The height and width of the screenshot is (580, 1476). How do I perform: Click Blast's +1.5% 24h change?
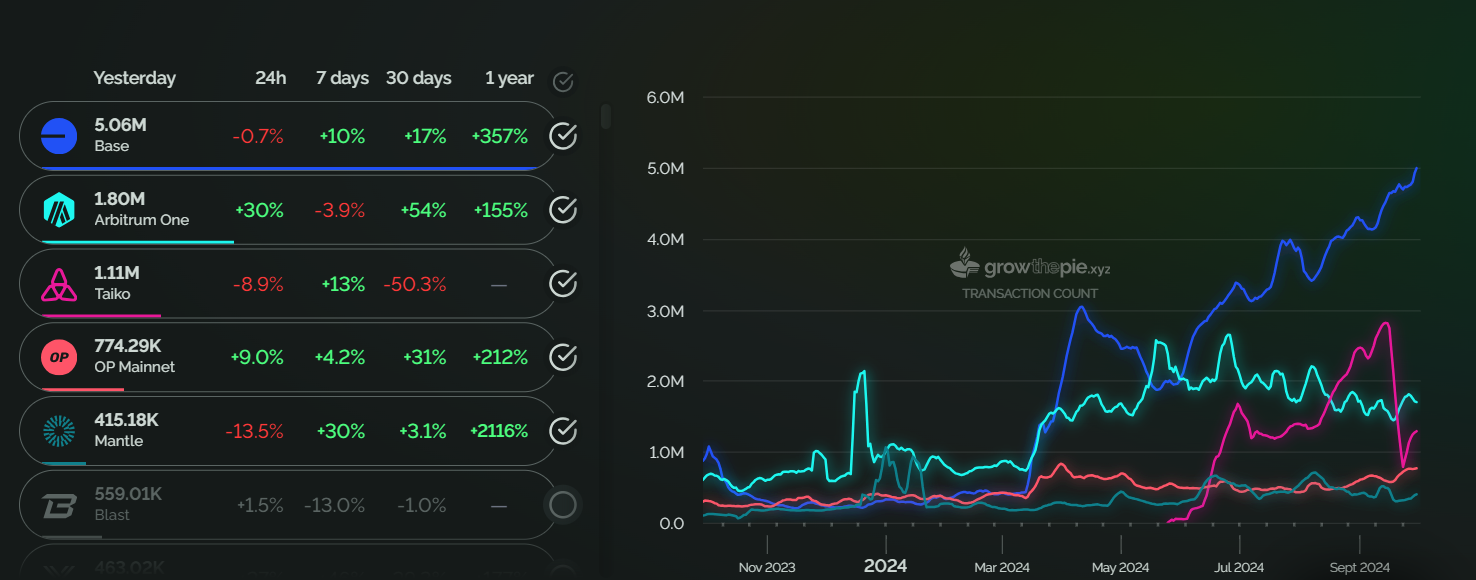pyautogui.click(x=260, y=505)
